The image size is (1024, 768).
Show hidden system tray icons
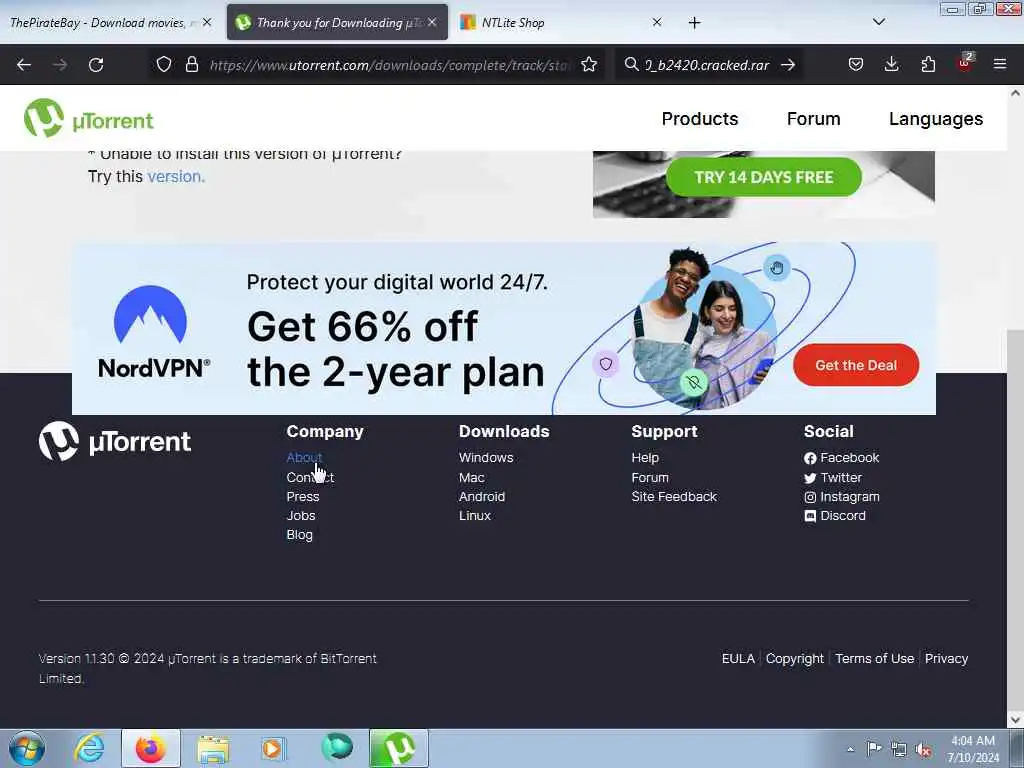(x=850, y=750)
